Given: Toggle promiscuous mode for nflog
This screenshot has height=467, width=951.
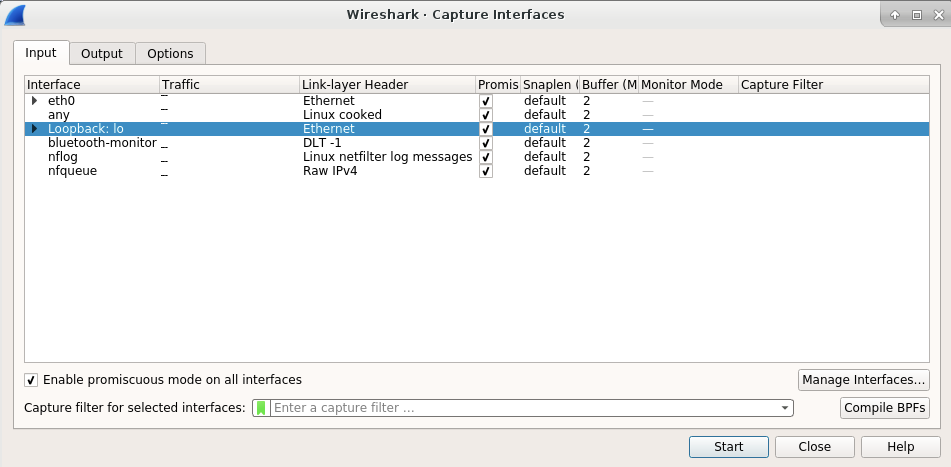Looking at the screenshot, I should [486, 156].
